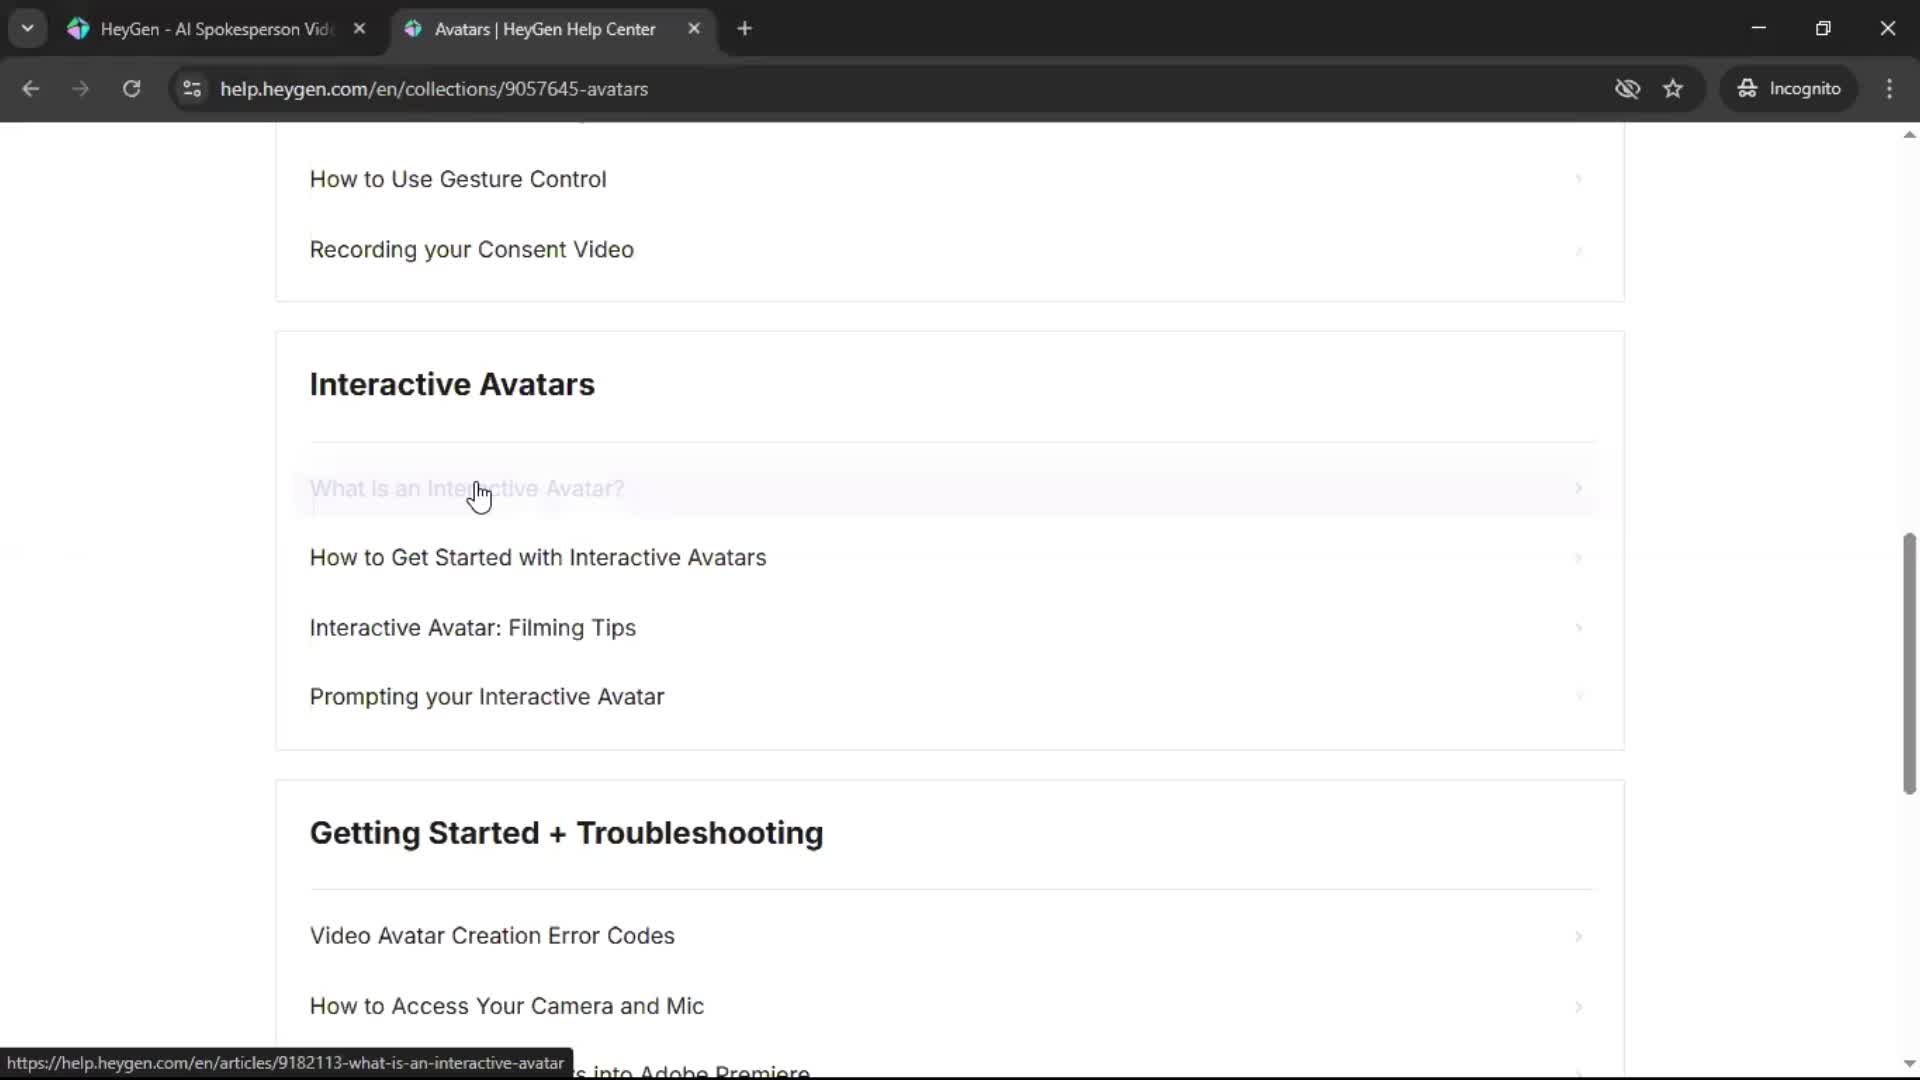Click the Incognito indicator button
Screen dimensions: 1920x1080
[1789, 89]
